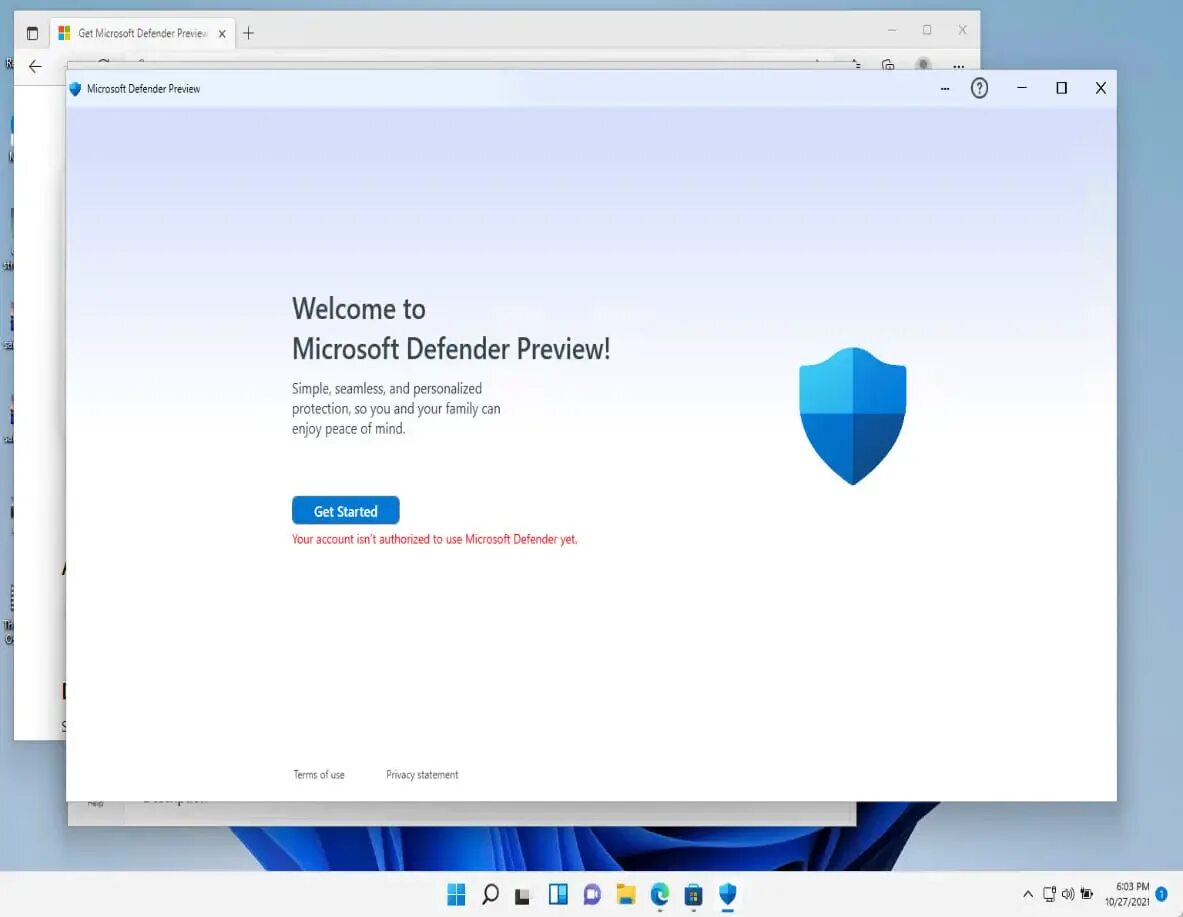Minimize the Edge browser window
The width and height of the screenshot is (1183, 917).
(x=892, y=30)
